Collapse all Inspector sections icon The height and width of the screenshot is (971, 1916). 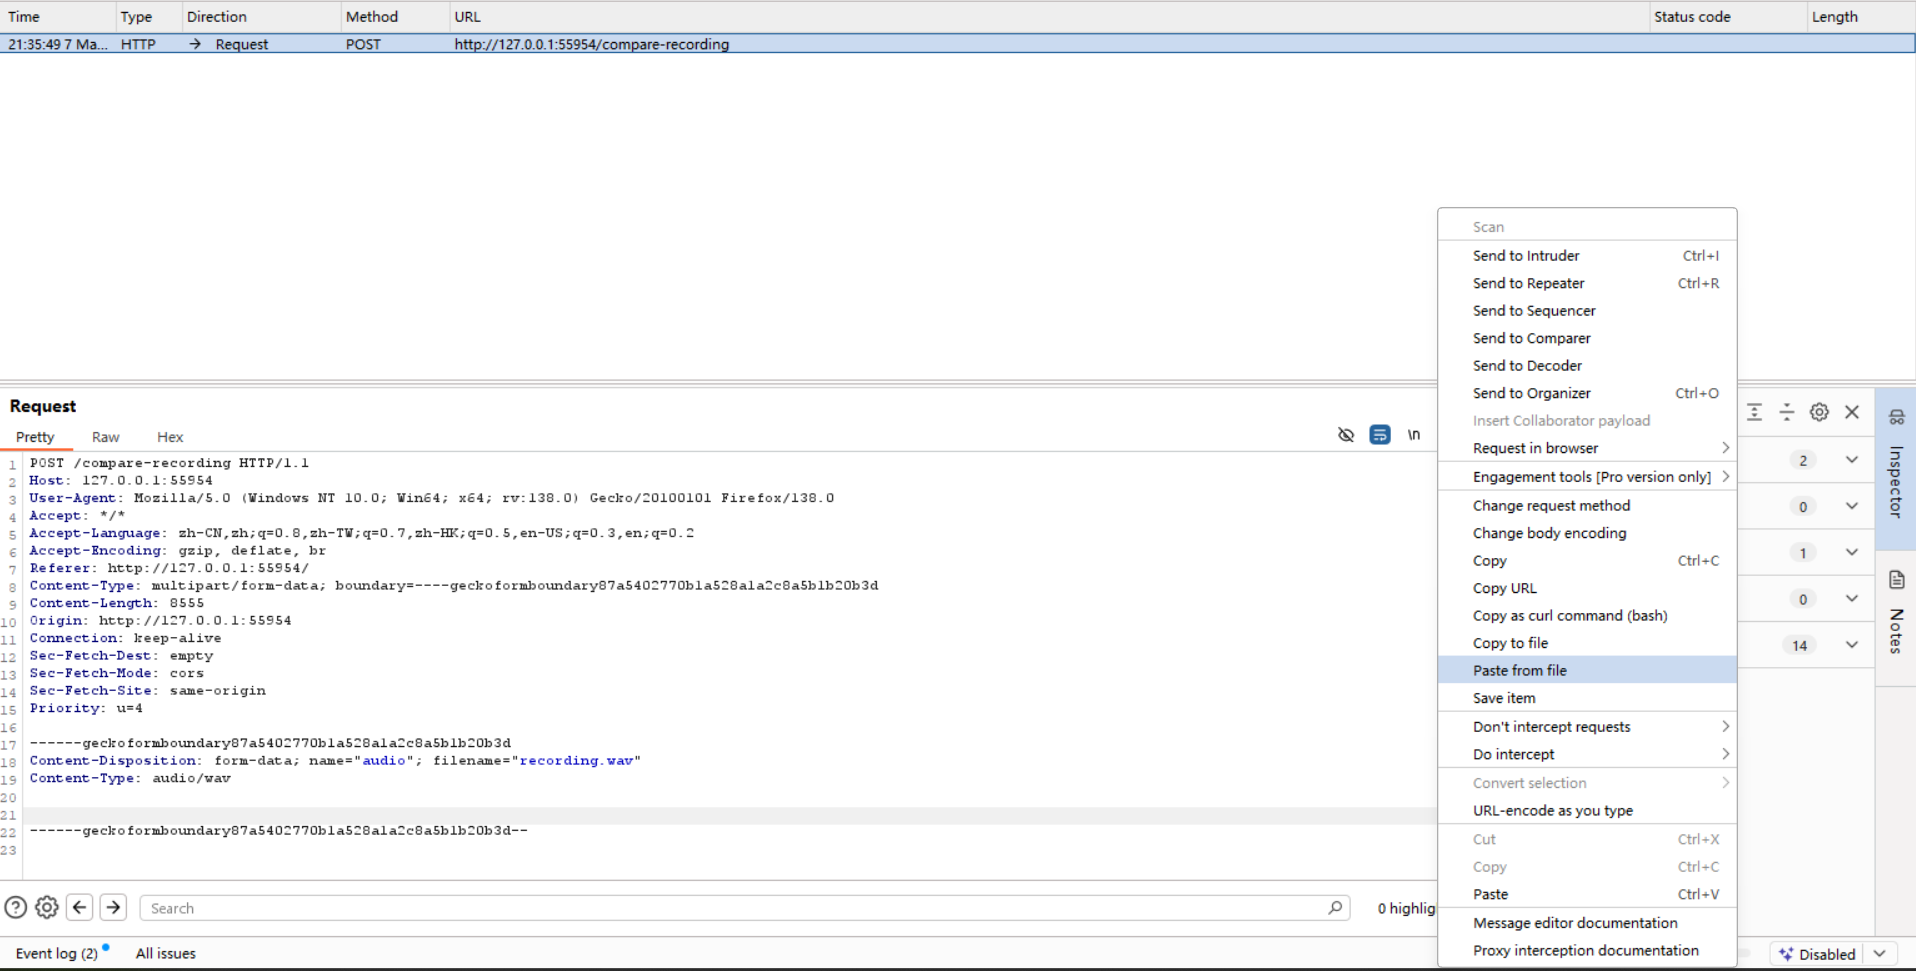tap(1787, 412)
